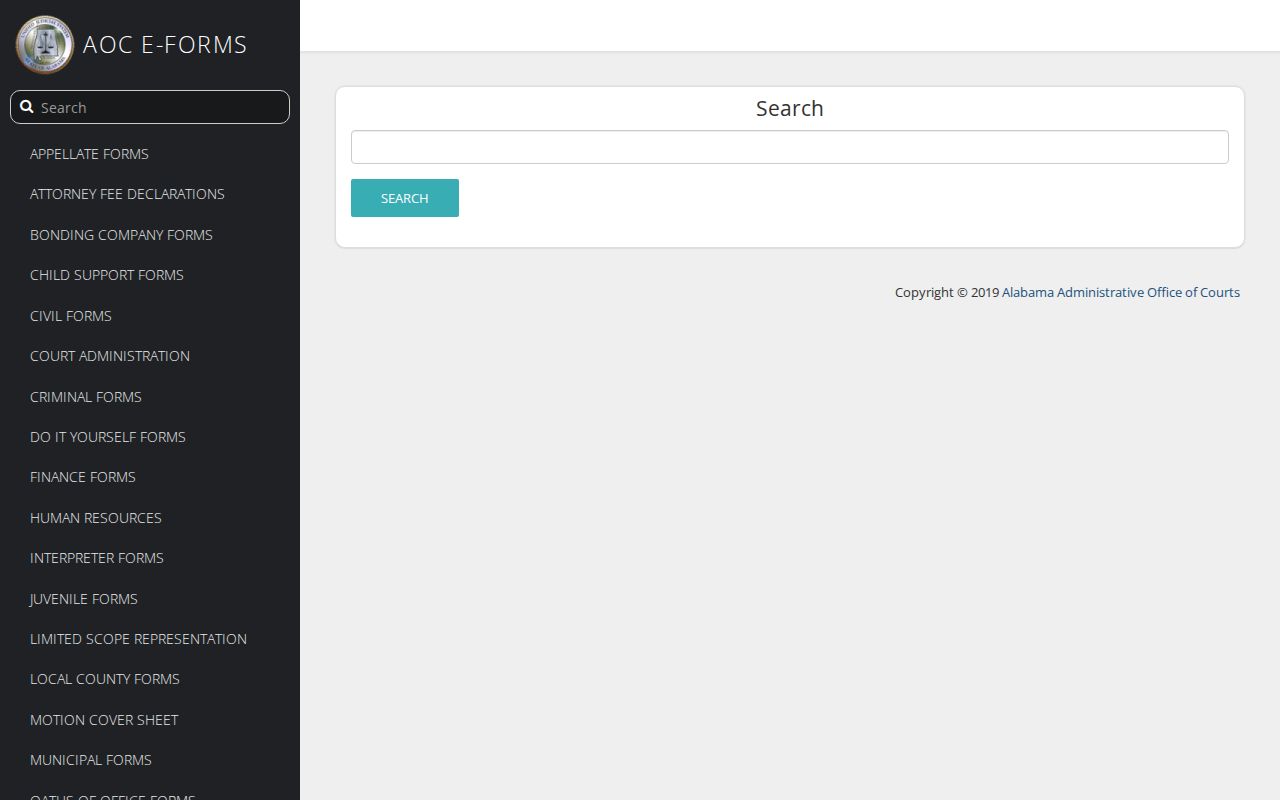Image resolution: width=1280 pixels, height=800 pixels.
Task: Select BONDING COMPANY FORMS
Action: [x=121, y=235]
